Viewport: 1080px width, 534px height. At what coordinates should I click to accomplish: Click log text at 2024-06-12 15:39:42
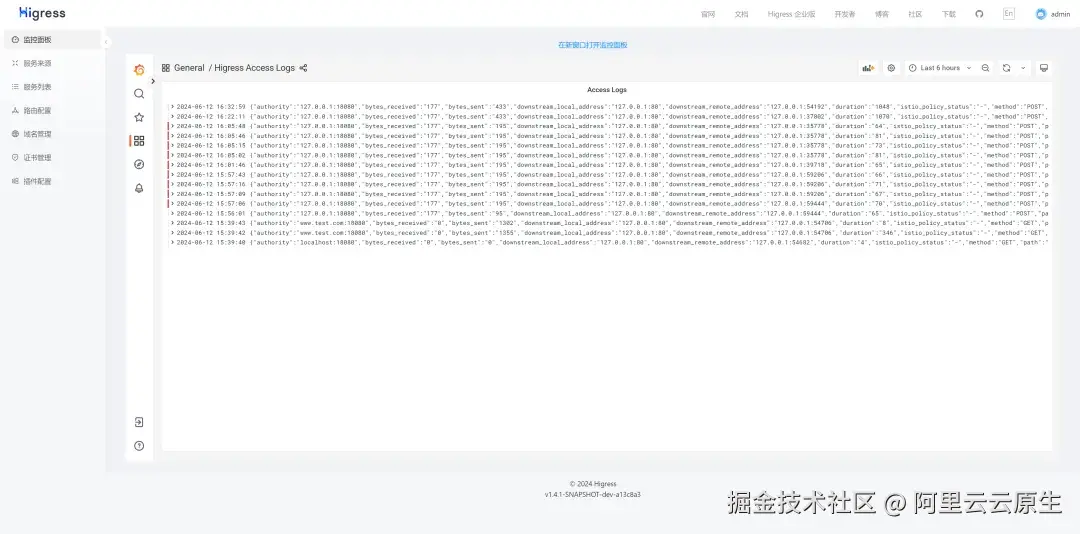(x=612, y=232)
